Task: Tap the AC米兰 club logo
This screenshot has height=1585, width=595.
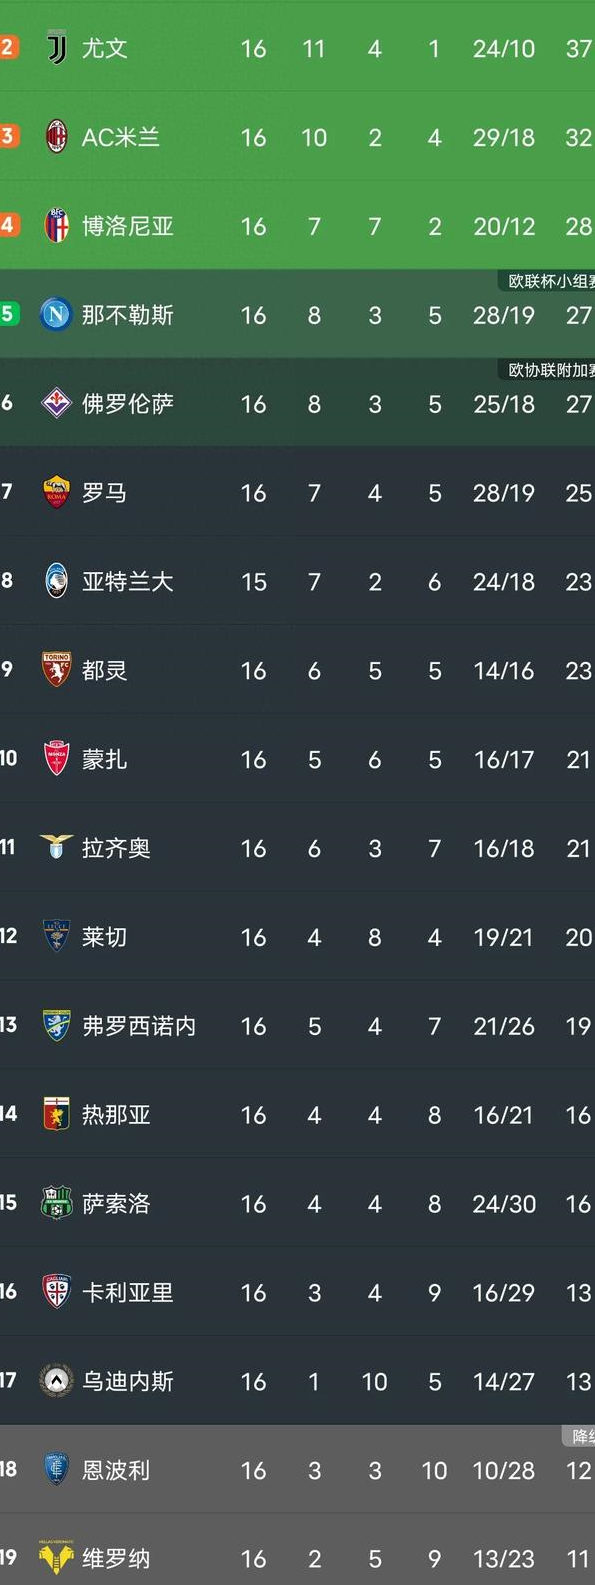Action: (x=57, y=137)
